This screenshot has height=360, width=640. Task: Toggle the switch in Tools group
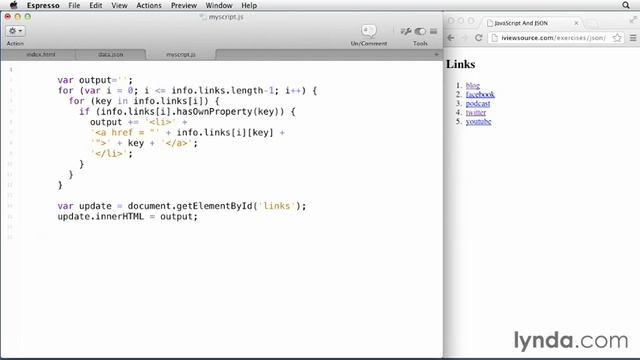point(420,31)
